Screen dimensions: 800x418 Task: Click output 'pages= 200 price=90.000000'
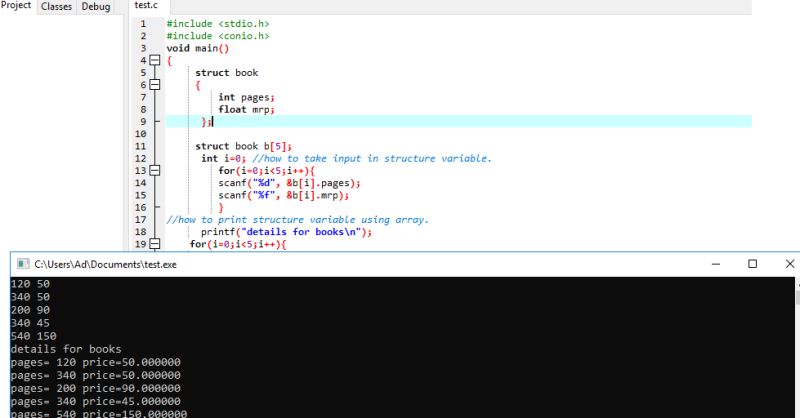pyautogui.click(x=95, y=388)
